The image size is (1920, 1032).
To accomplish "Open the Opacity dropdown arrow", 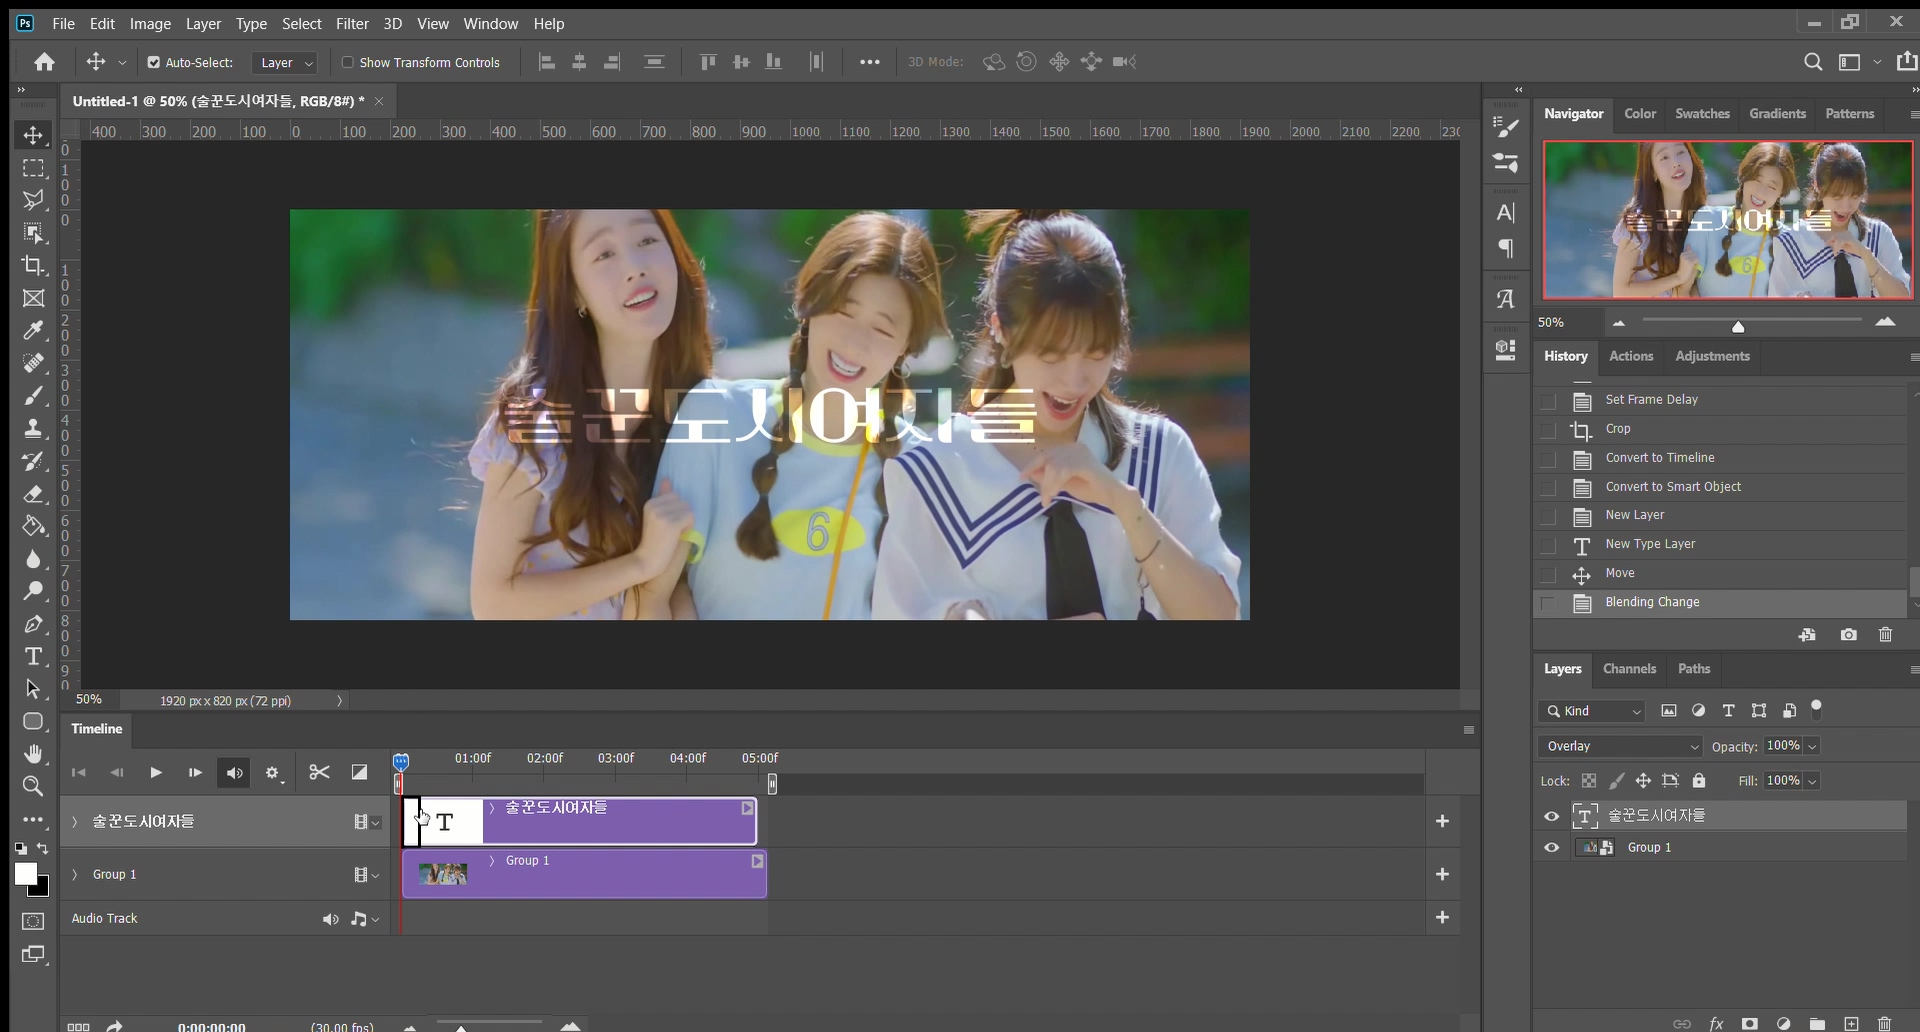I will [1812, 747].
